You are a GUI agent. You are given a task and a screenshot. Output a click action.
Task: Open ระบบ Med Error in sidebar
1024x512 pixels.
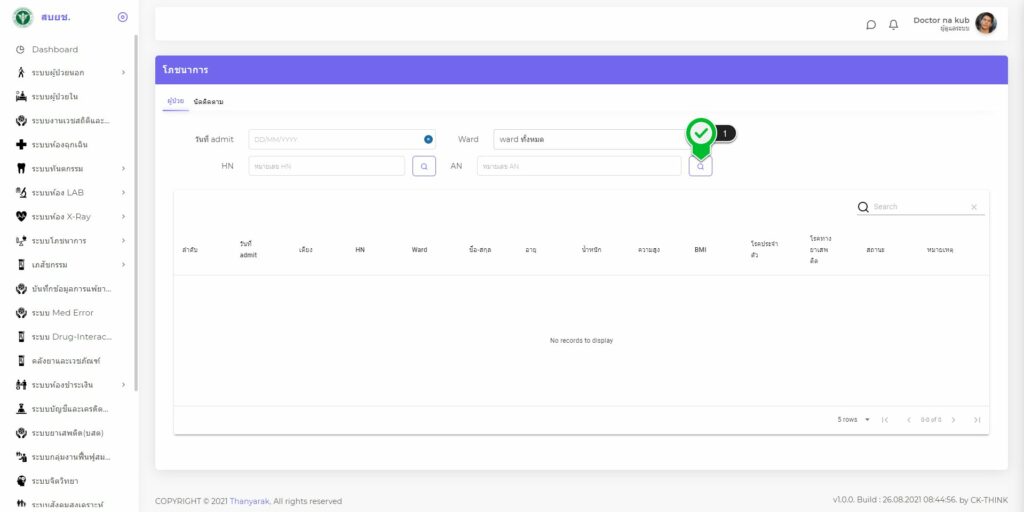click(62, 313)
